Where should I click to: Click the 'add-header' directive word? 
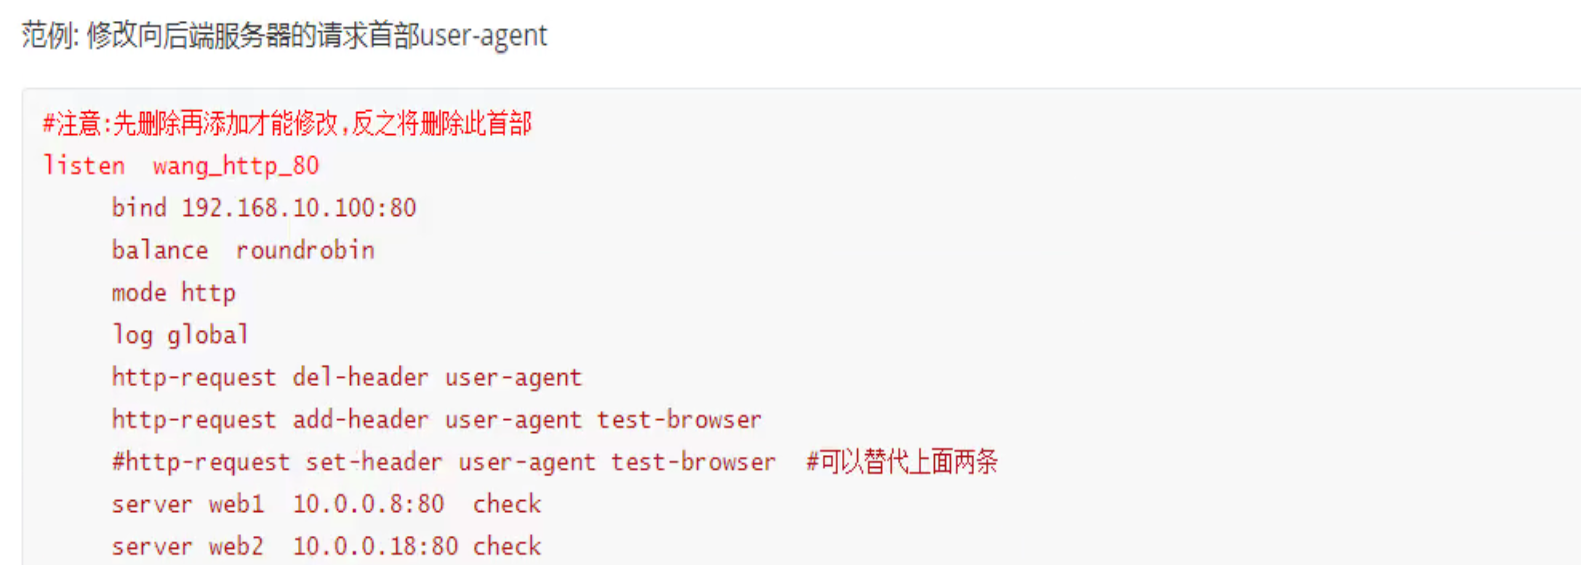(x=360, y=420)
